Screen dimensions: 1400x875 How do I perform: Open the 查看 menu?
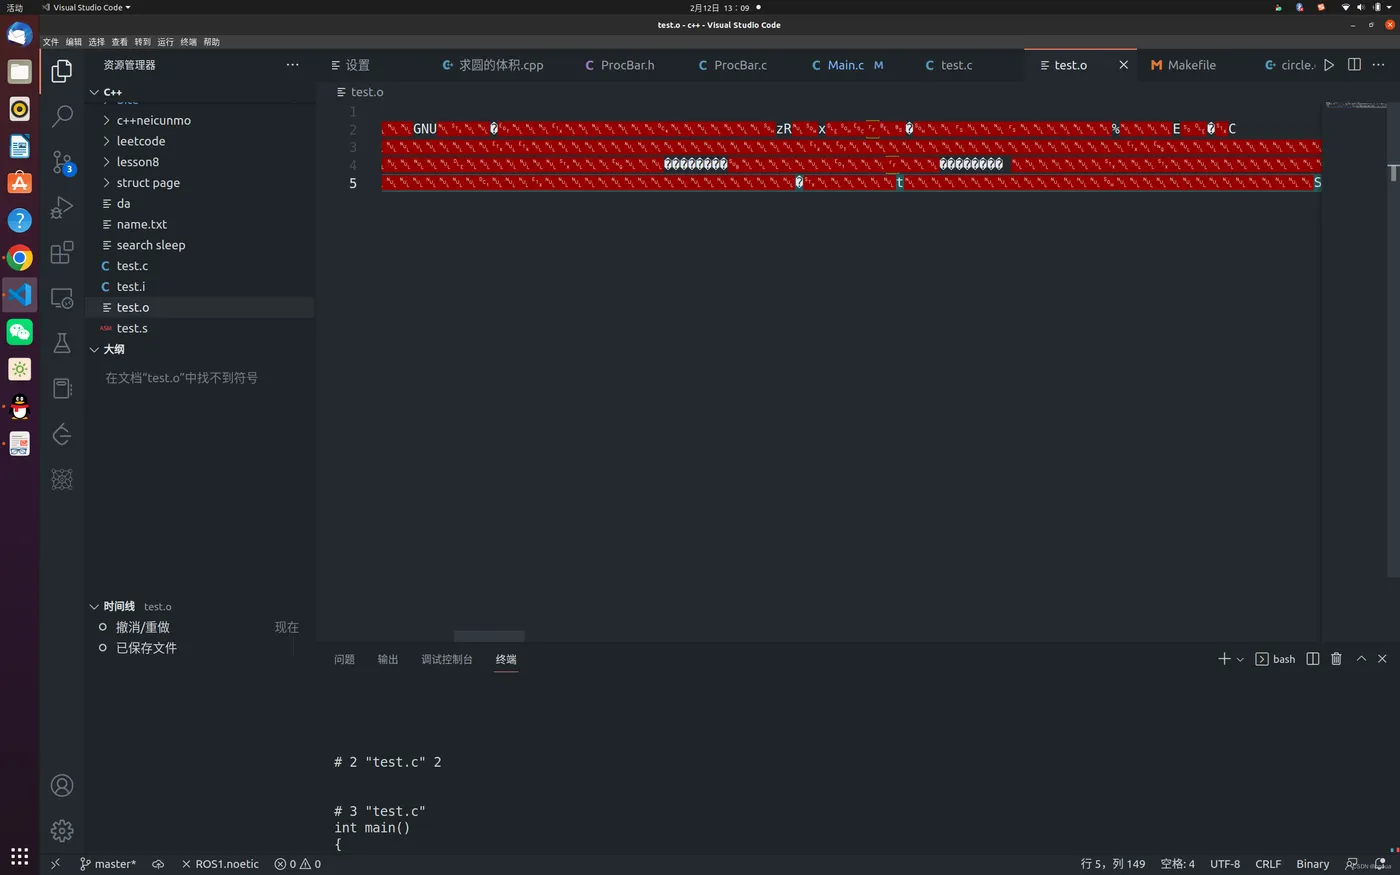[x=120, y=42]
